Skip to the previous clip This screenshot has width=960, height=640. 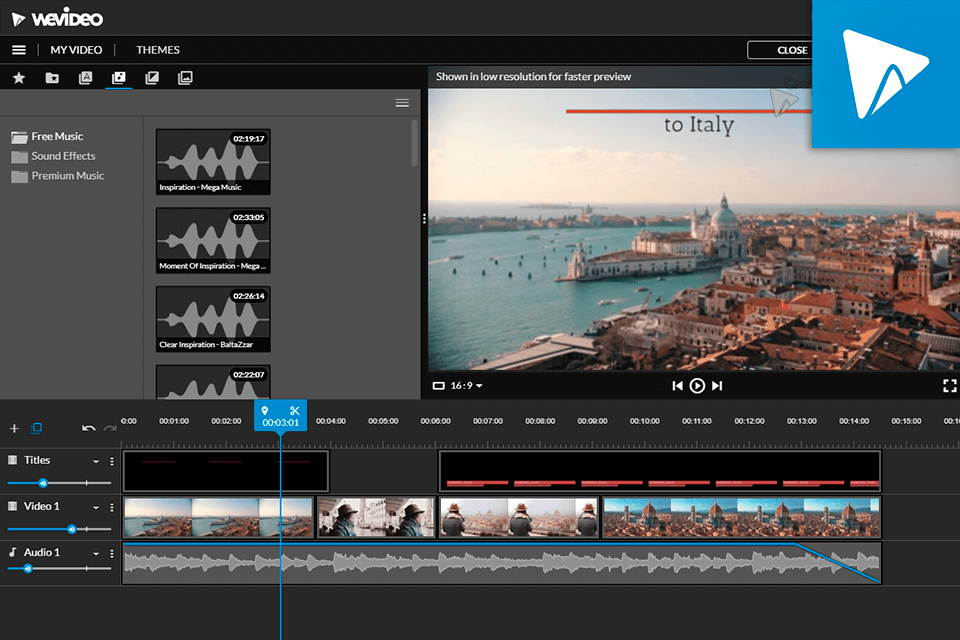pos(677,386)
